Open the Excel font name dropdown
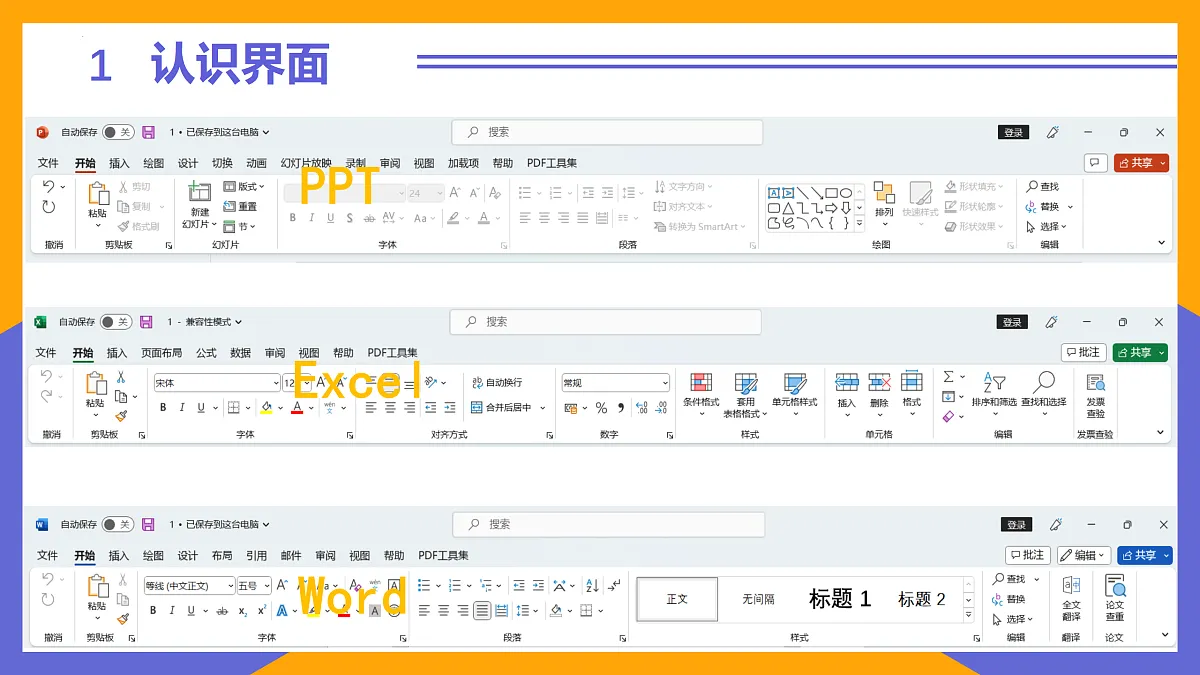 (276, 383)
